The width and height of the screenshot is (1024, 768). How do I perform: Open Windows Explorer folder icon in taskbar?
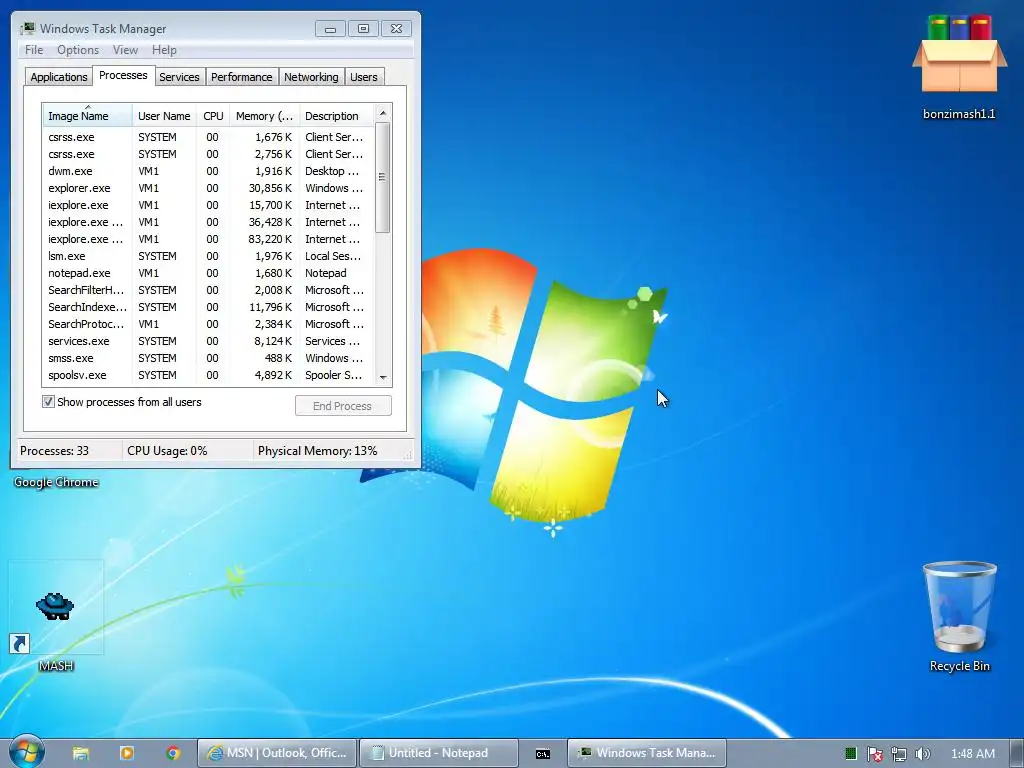[80, 753]
